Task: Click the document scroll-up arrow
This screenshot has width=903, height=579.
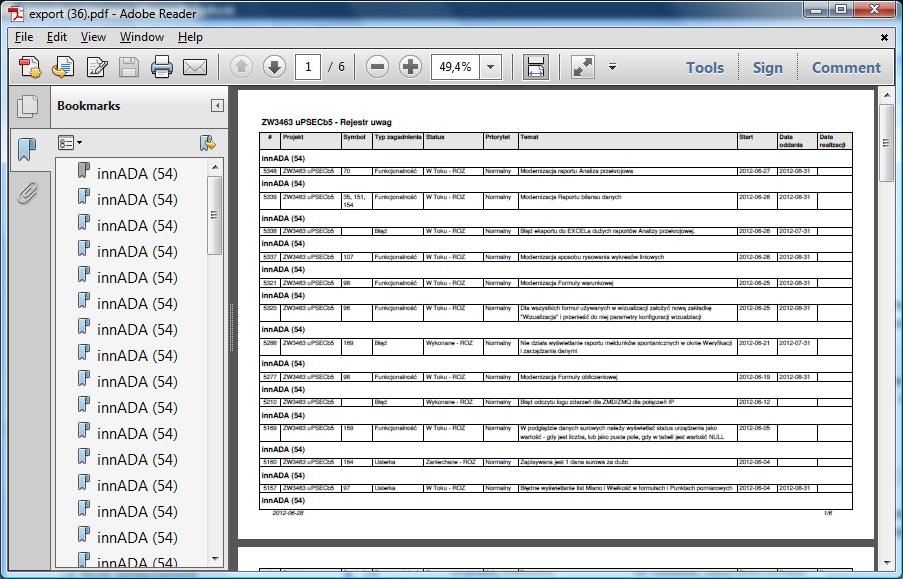Action: tap(886, 96)
